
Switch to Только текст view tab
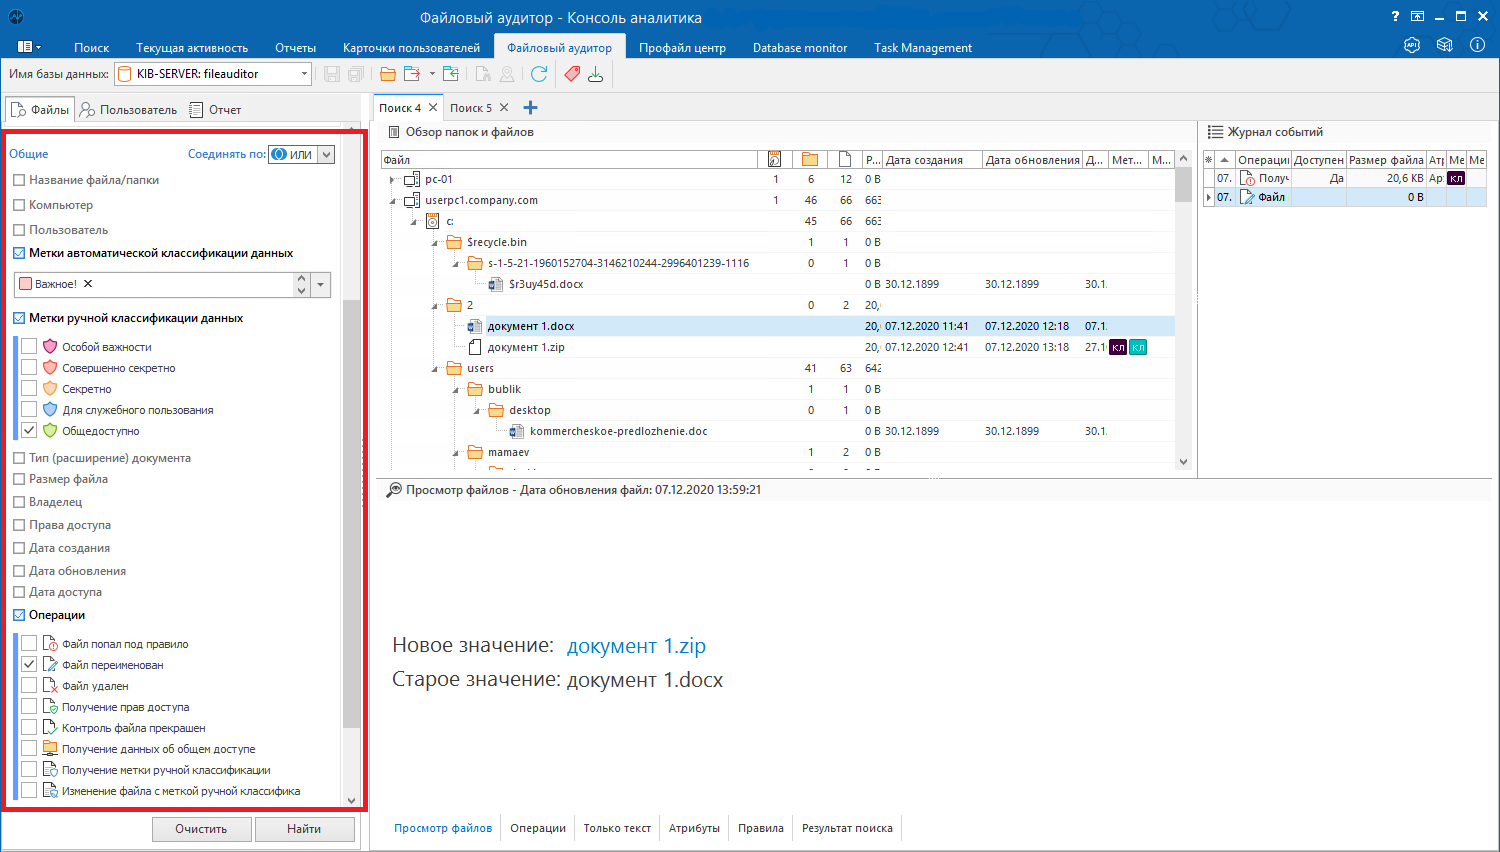tap(617, 828)
